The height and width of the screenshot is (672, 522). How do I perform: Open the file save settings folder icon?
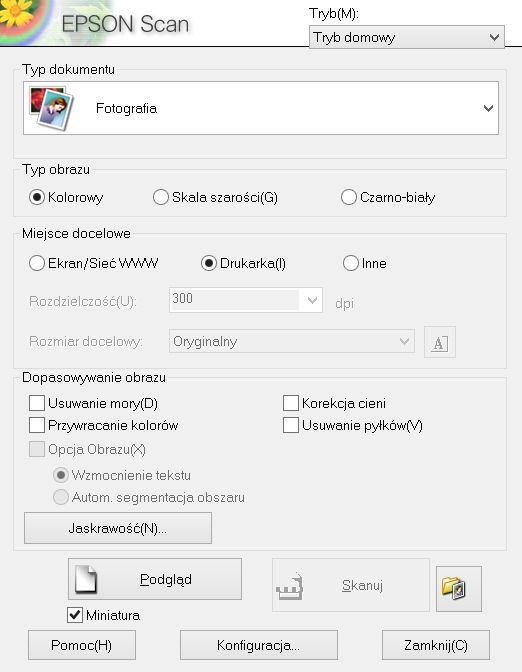(459, 588)
